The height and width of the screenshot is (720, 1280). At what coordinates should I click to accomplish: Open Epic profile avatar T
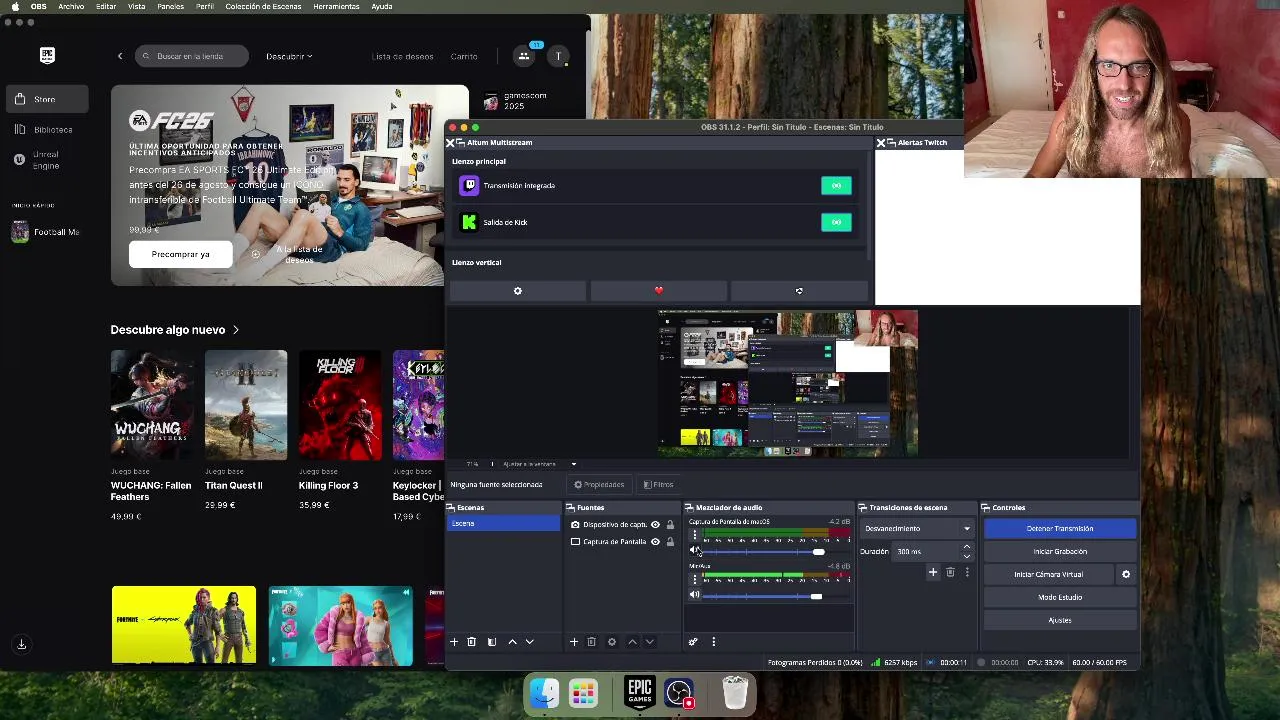[x=558, y=56]
